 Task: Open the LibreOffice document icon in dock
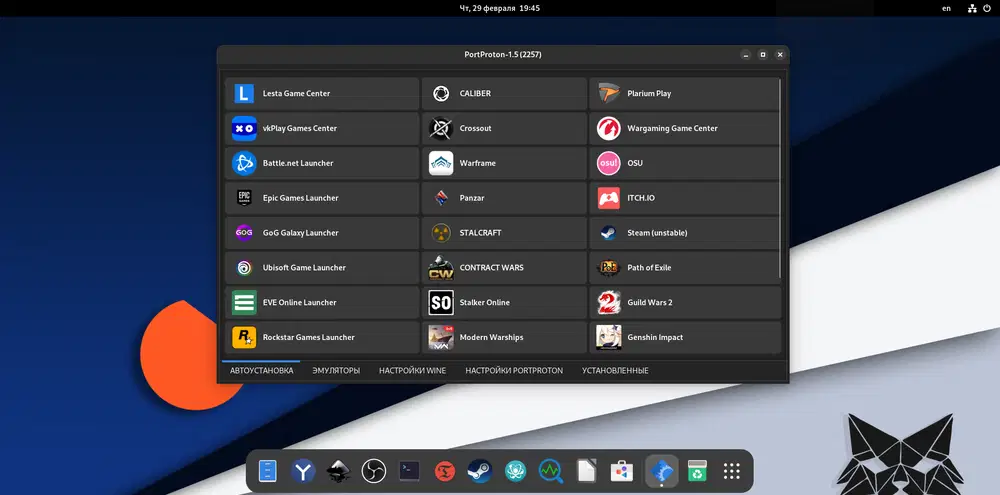point(585,471)
